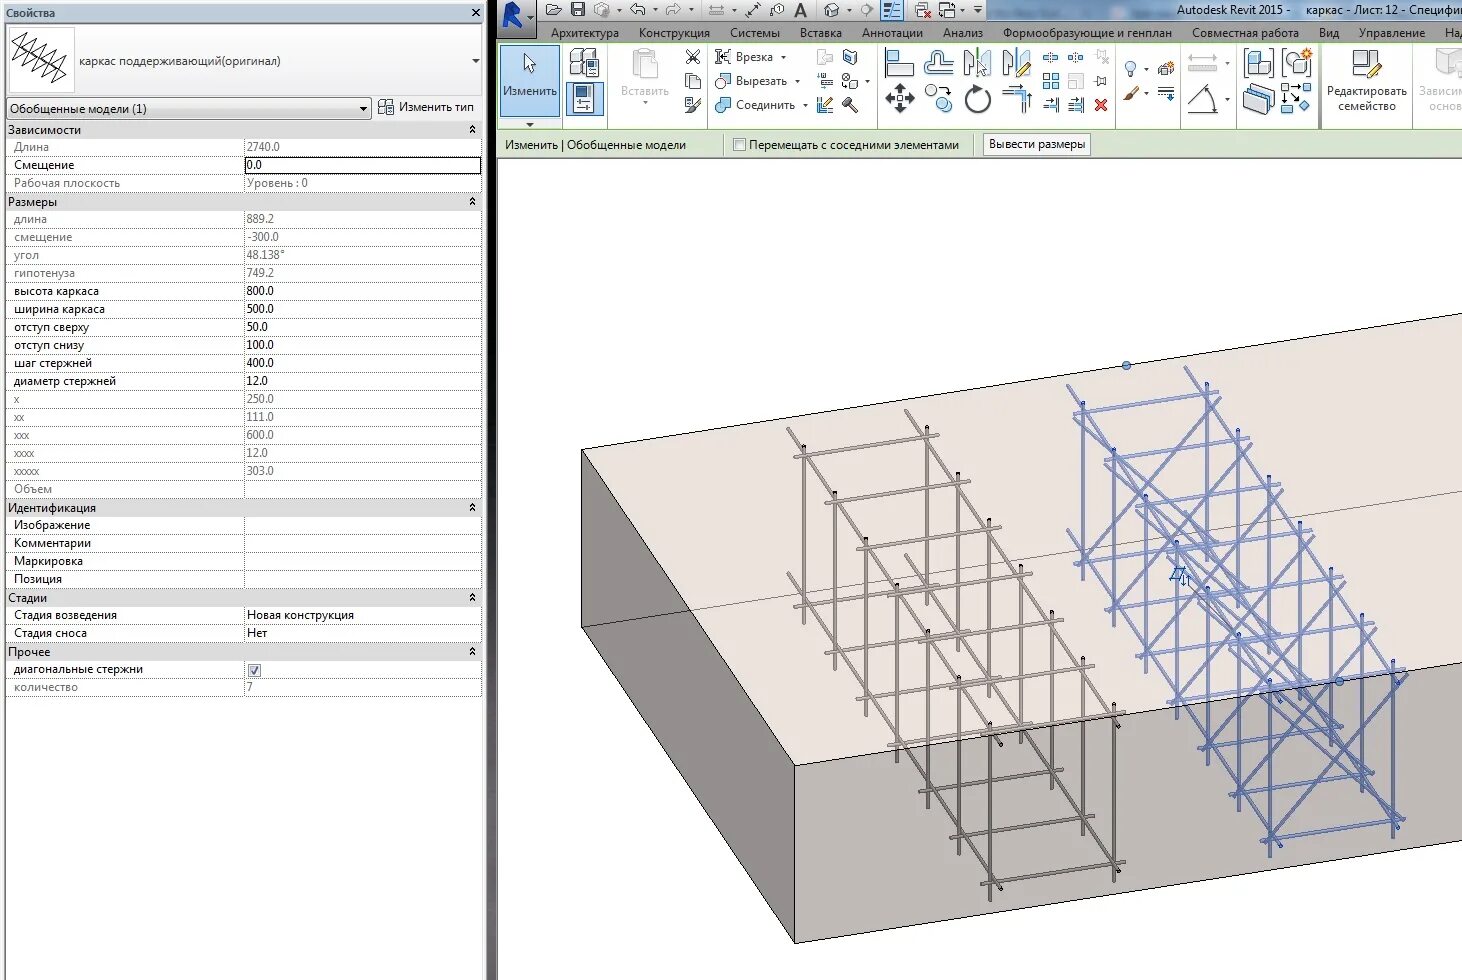This screenshot has height=980, width=1462.
Task: Edit the Длина value input field
Action: click(x=362, y=146)
